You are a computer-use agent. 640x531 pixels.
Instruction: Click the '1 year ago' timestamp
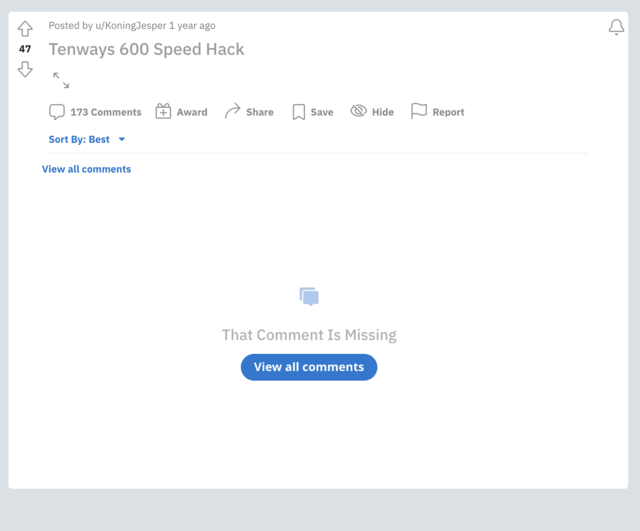click(x=192, y=26)
